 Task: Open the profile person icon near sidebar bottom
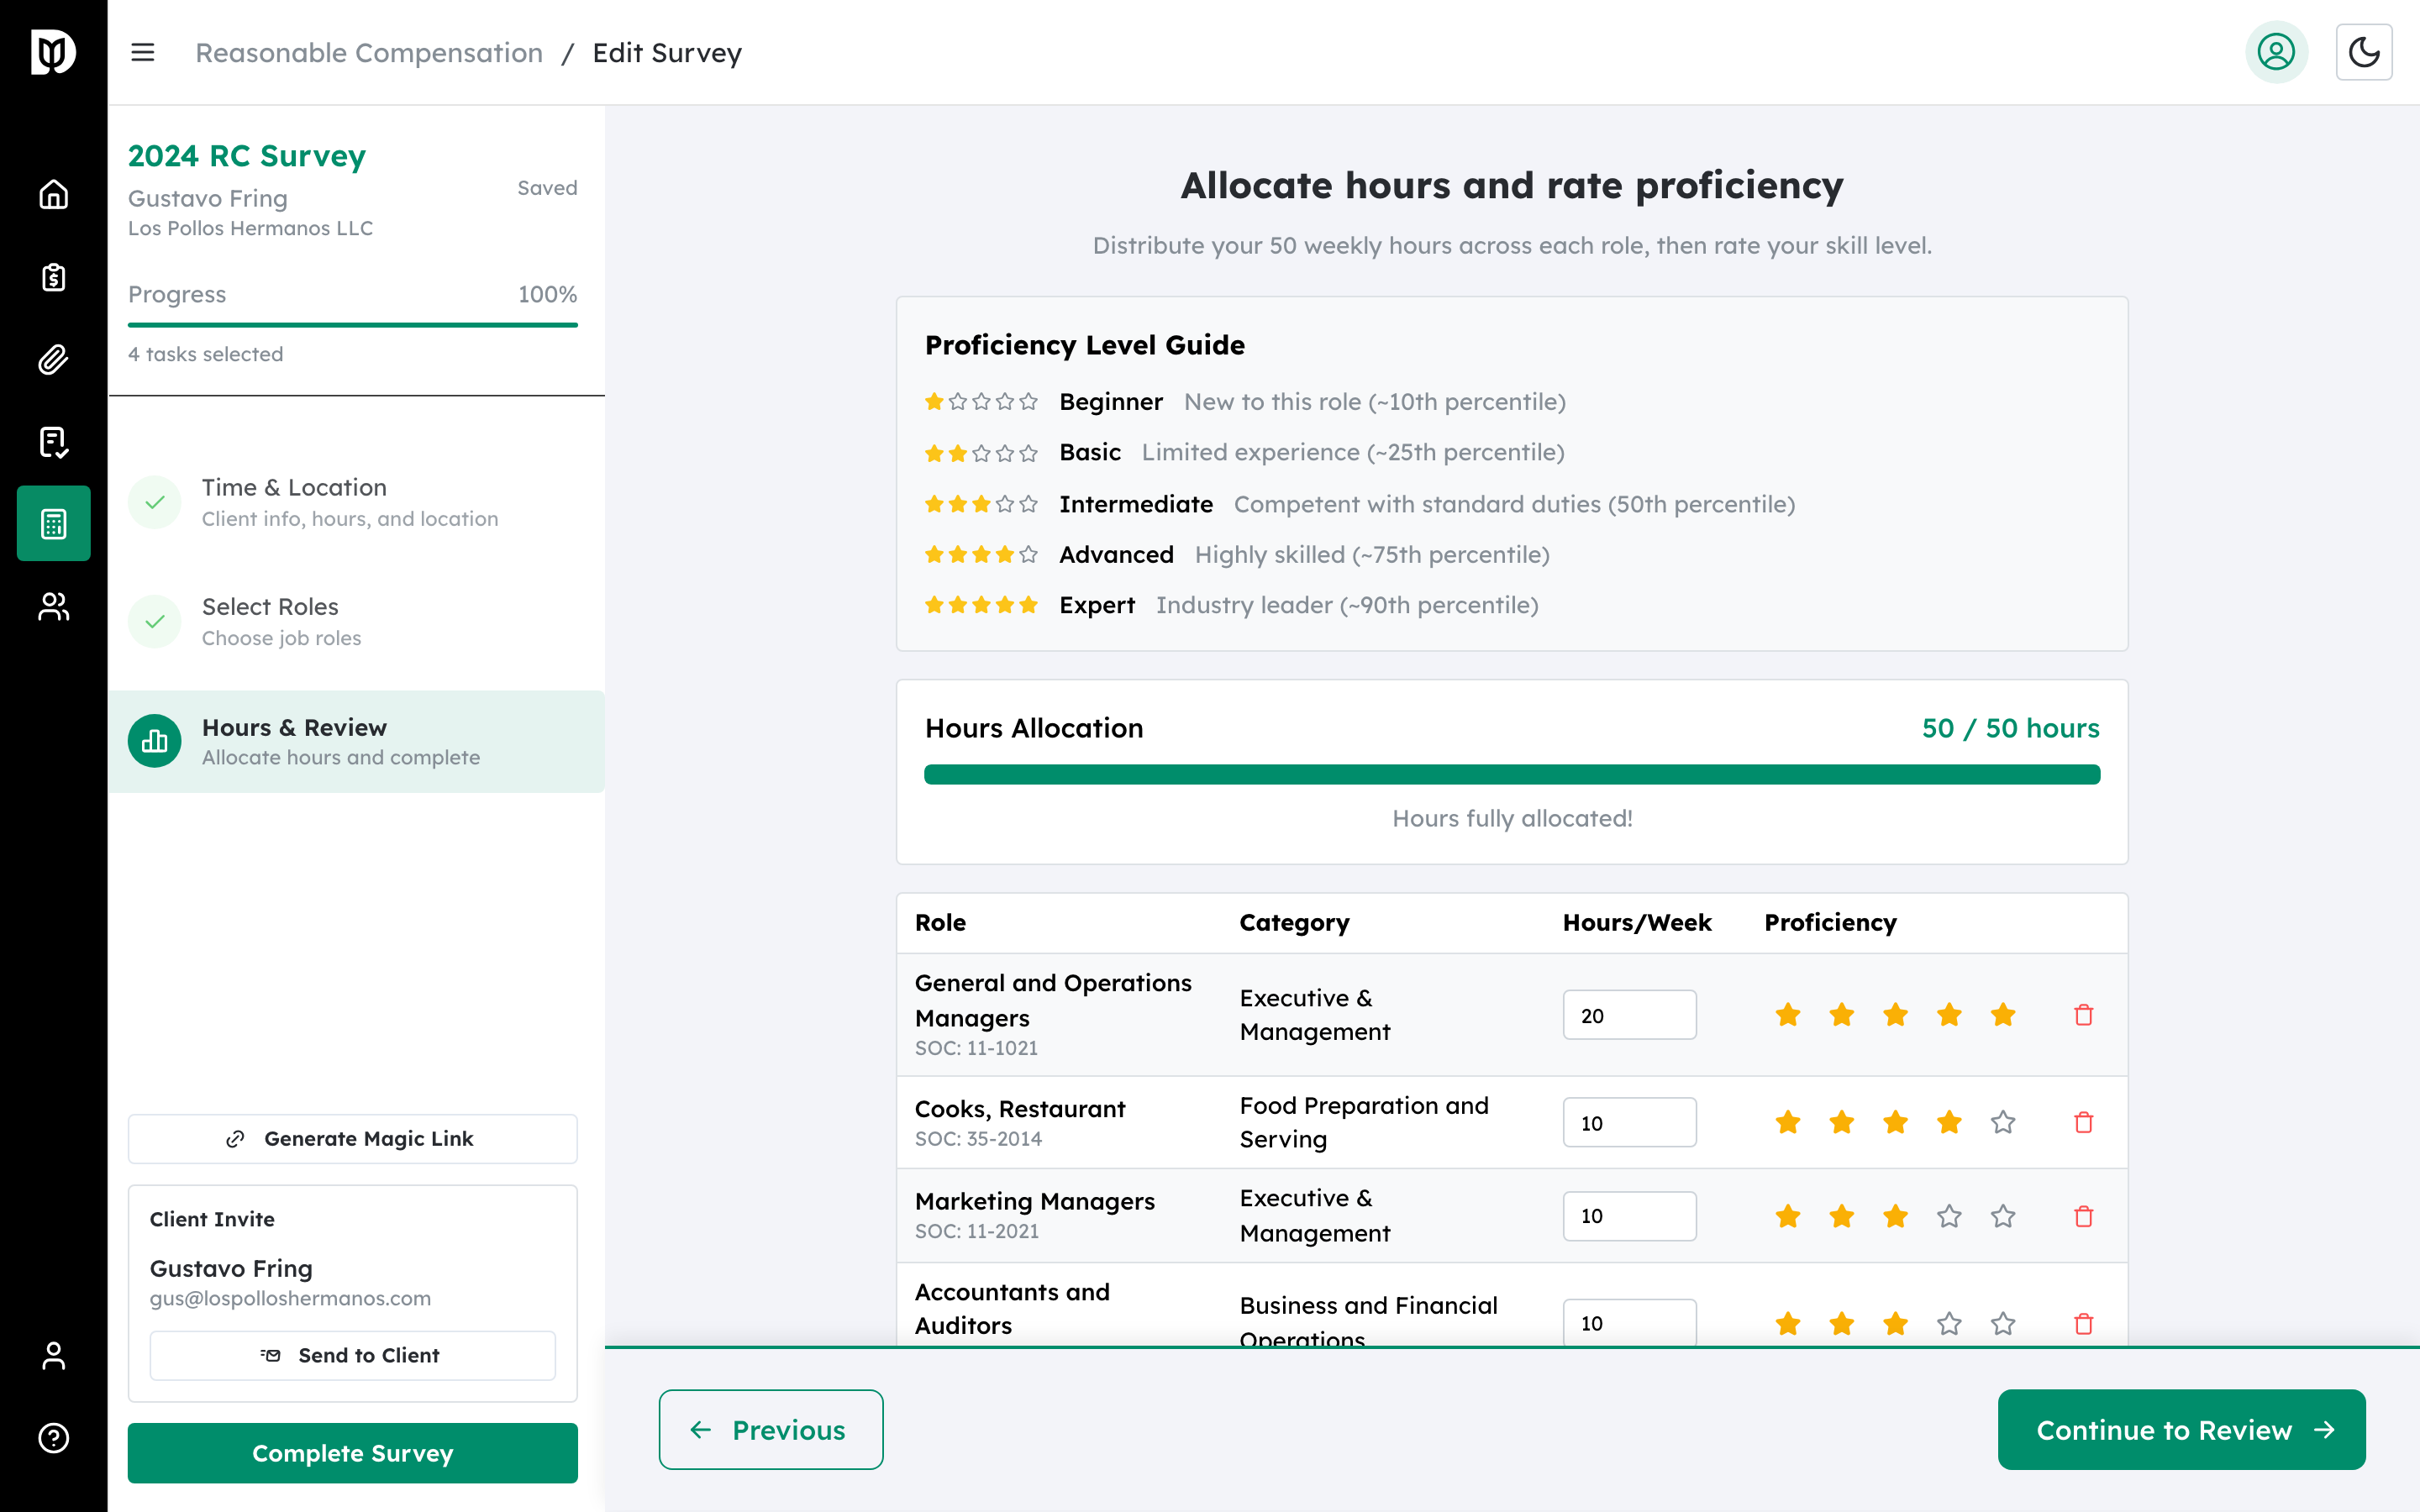click(52, 1356)
